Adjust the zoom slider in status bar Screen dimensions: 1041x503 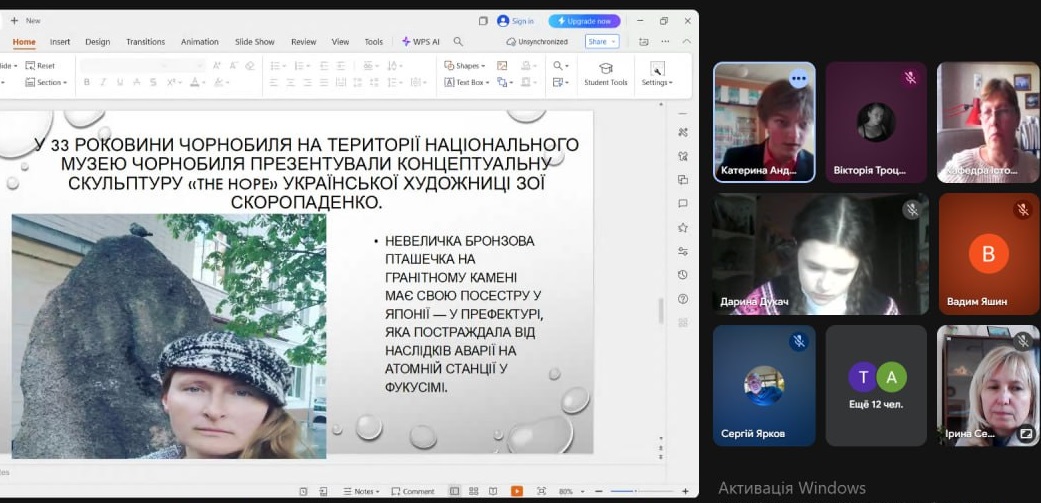click(x=636, y=491)
